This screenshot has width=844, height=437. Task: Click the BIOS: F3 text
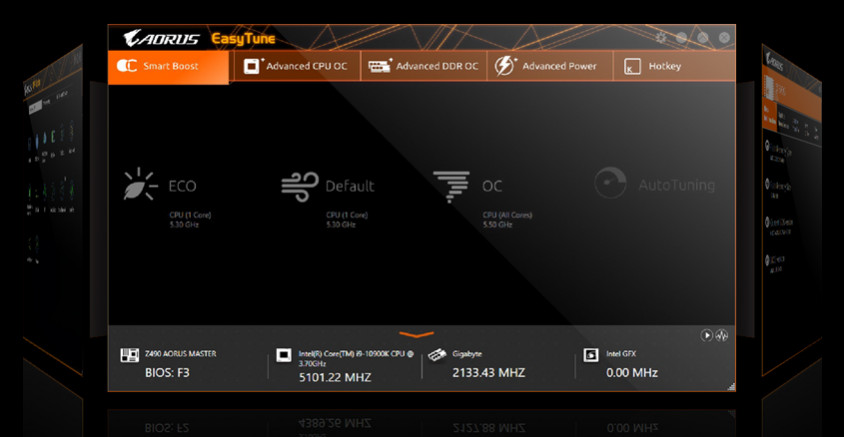tap(167, 372)
